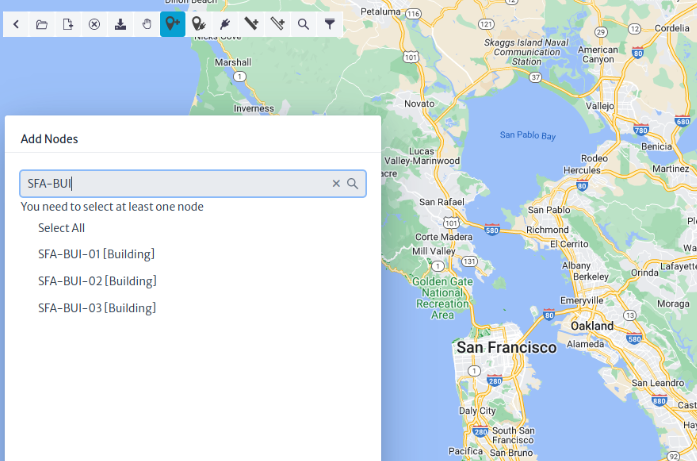Select node SFA-BUI-01 [Building]
This screenshot has width=697, height=461.
(x=96, y=254)
